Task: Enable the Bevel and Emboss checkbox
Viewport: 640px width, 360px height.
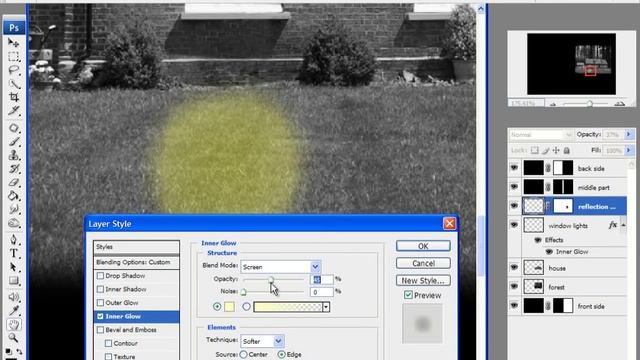Action: 100,330
